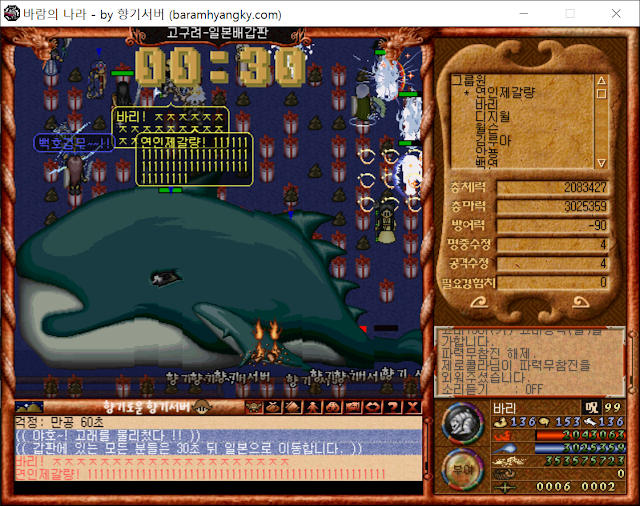Click the 명중수정 value field
The image size is (640, 506).
pyautogui.click(x=552, y=244)
